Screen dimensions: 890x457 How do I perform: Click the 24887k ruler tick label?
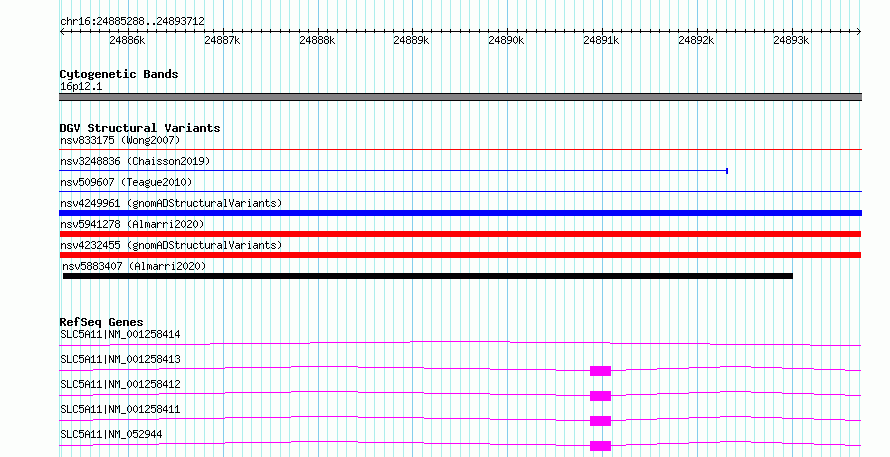click(x=222, y=40)
